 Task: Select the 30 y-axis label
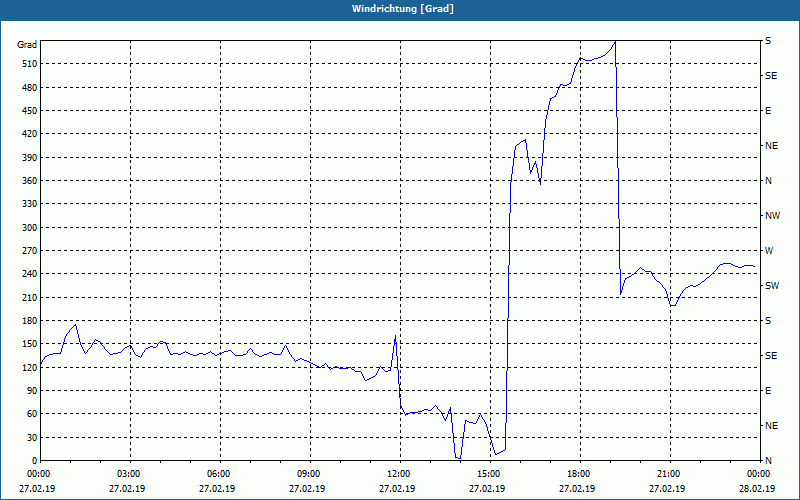tap(31, 437)
